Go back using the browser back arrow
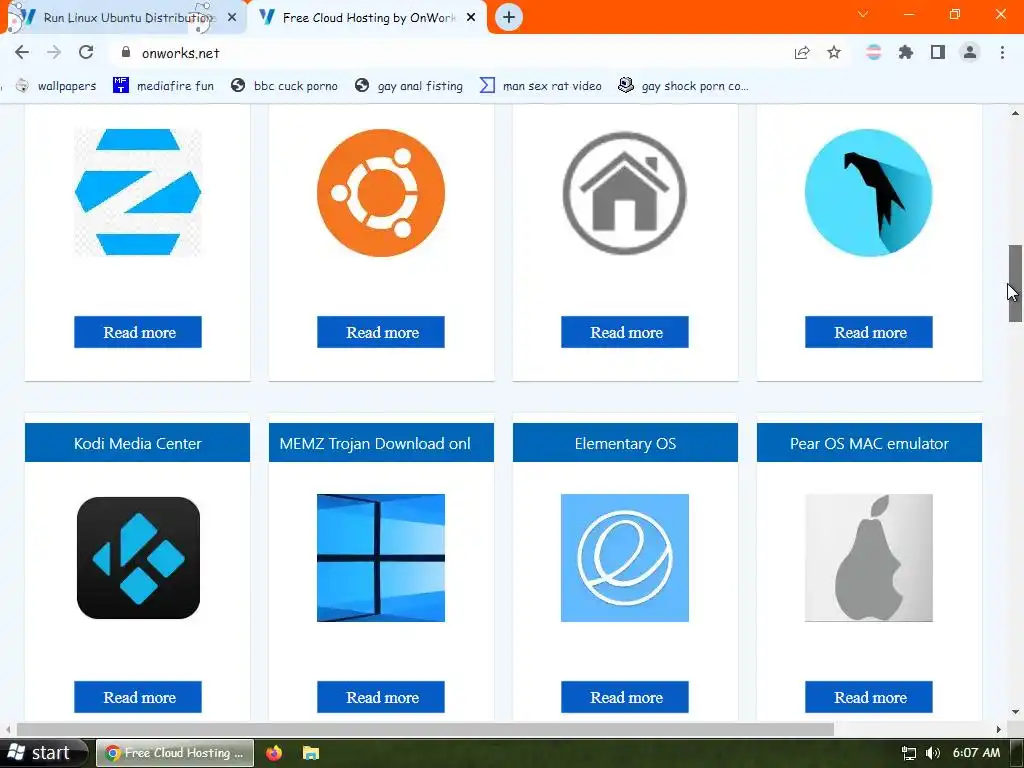 pos(22,52)
